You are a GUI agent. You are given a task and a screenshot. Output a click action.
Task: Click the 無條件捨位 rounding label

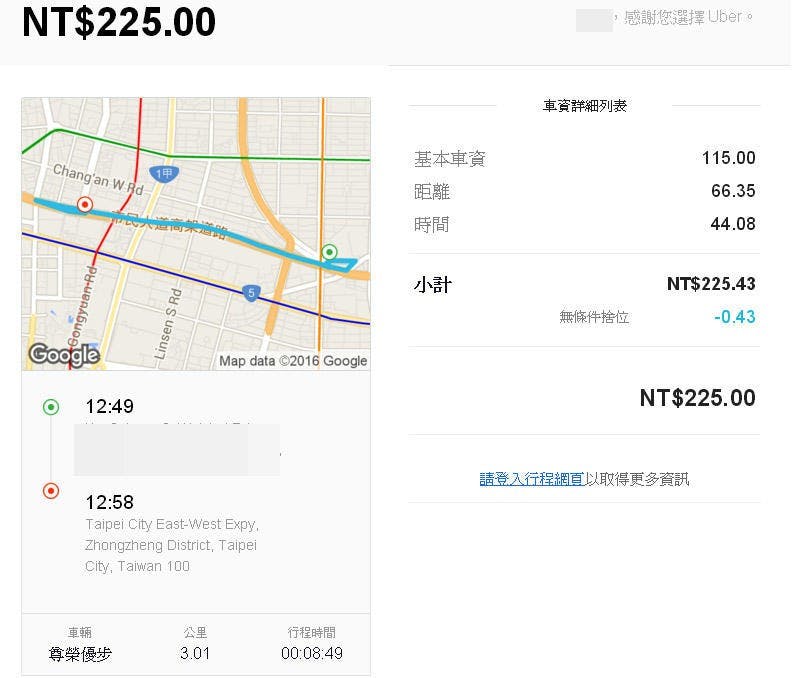tap(594, 317)
